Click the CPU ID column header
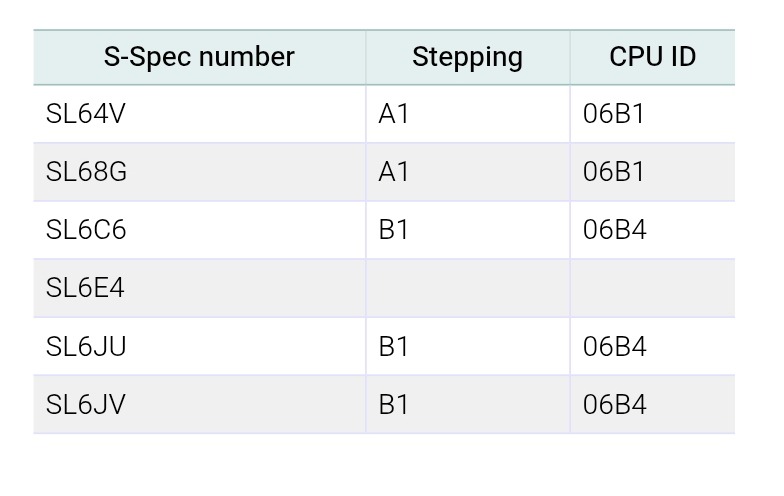This screenshot has width=784, height=496. [652, 57]
